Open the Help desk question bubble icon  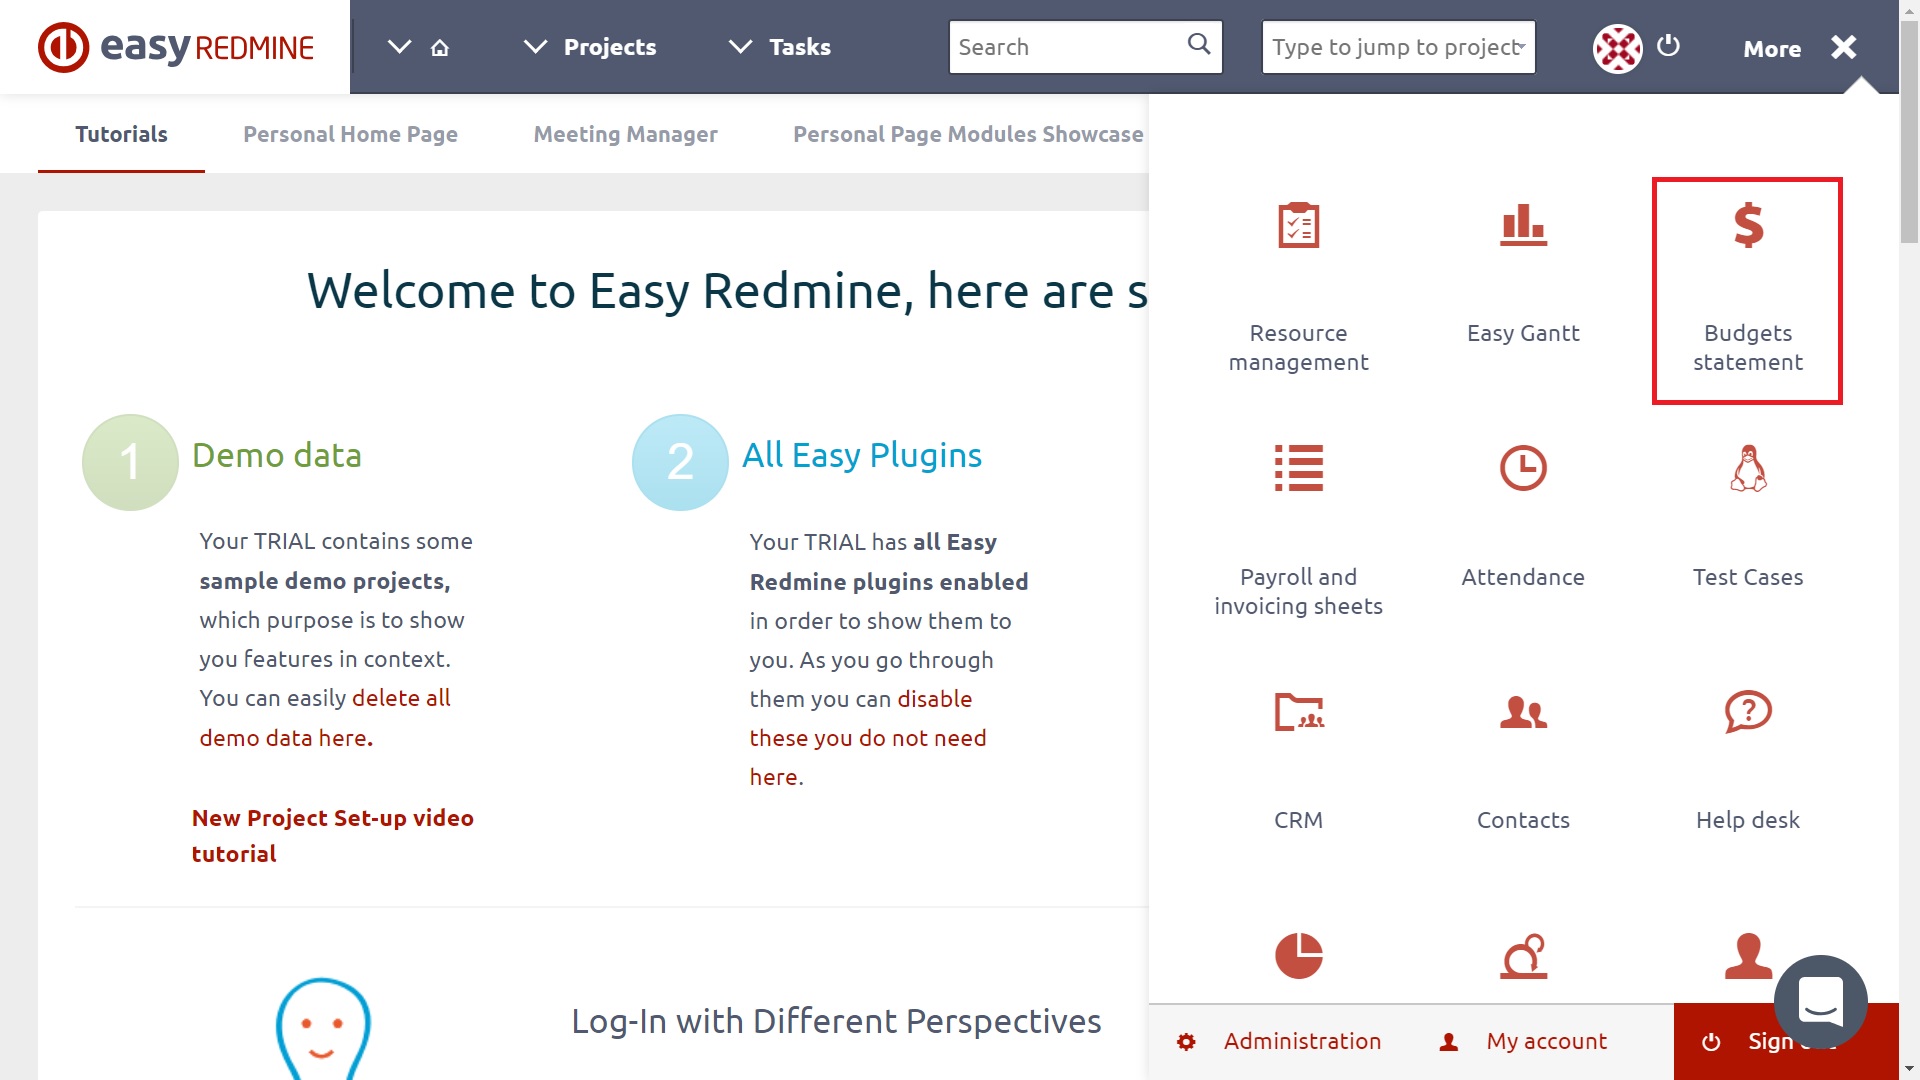pos(1748,711)
